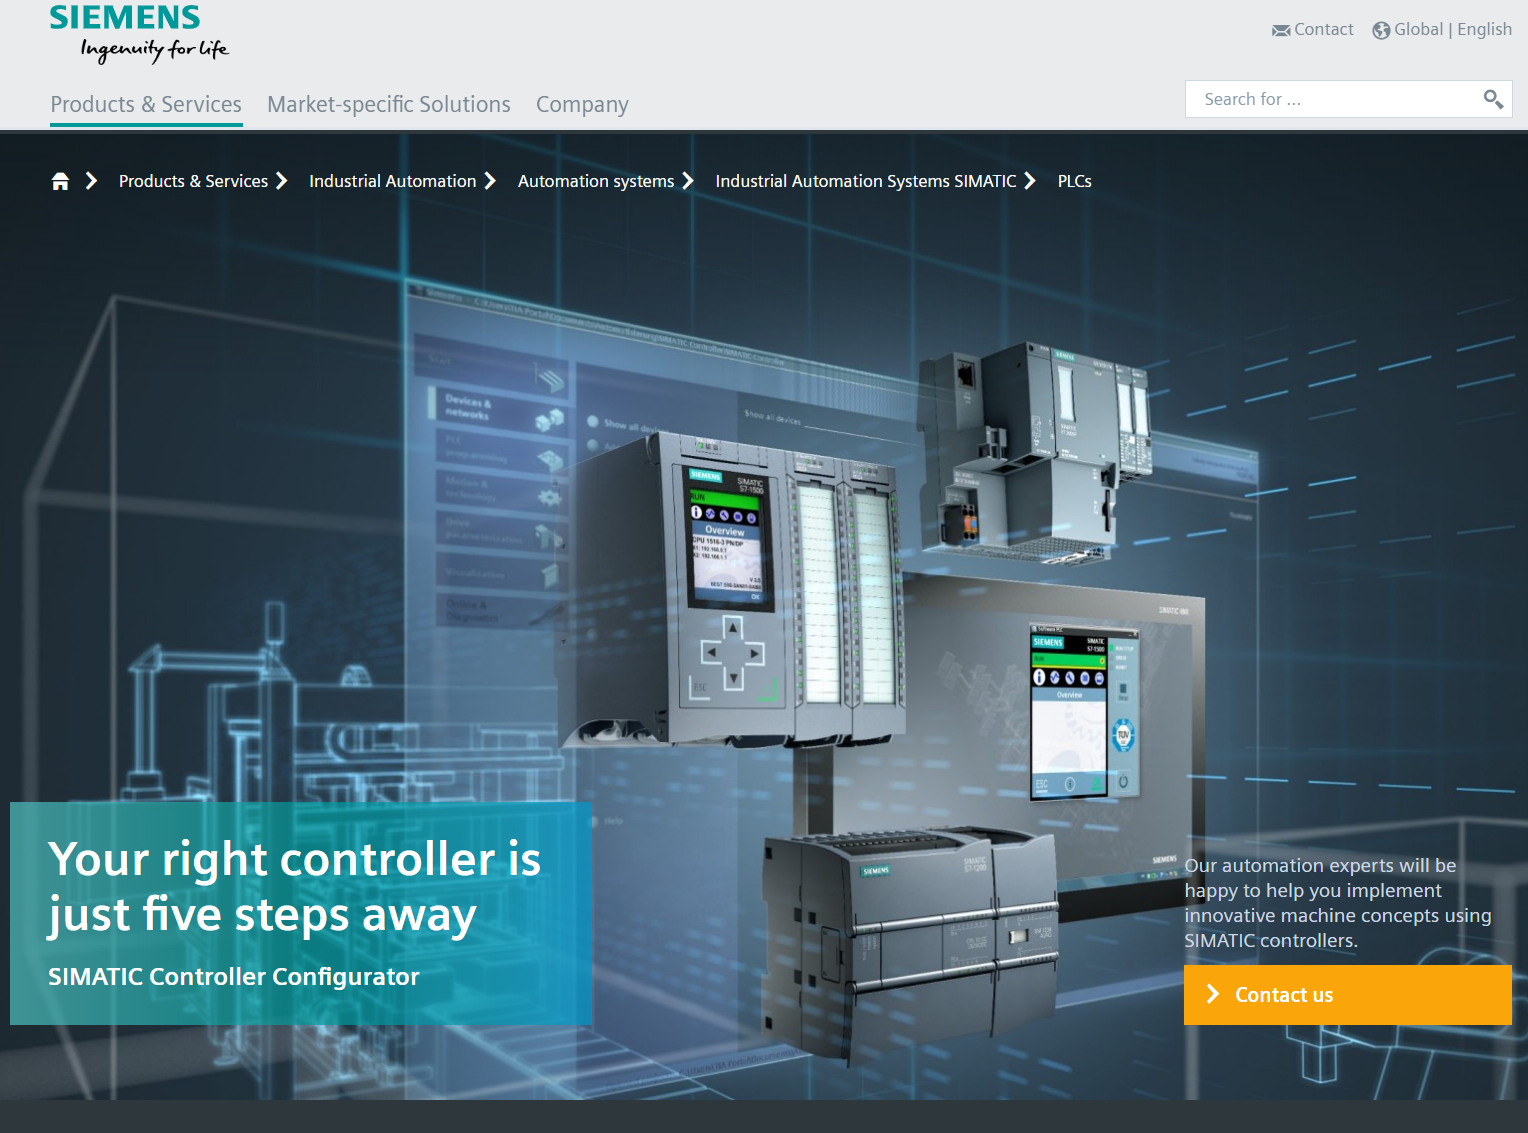Click the envelope Contact icon

tap(1280, 30)
